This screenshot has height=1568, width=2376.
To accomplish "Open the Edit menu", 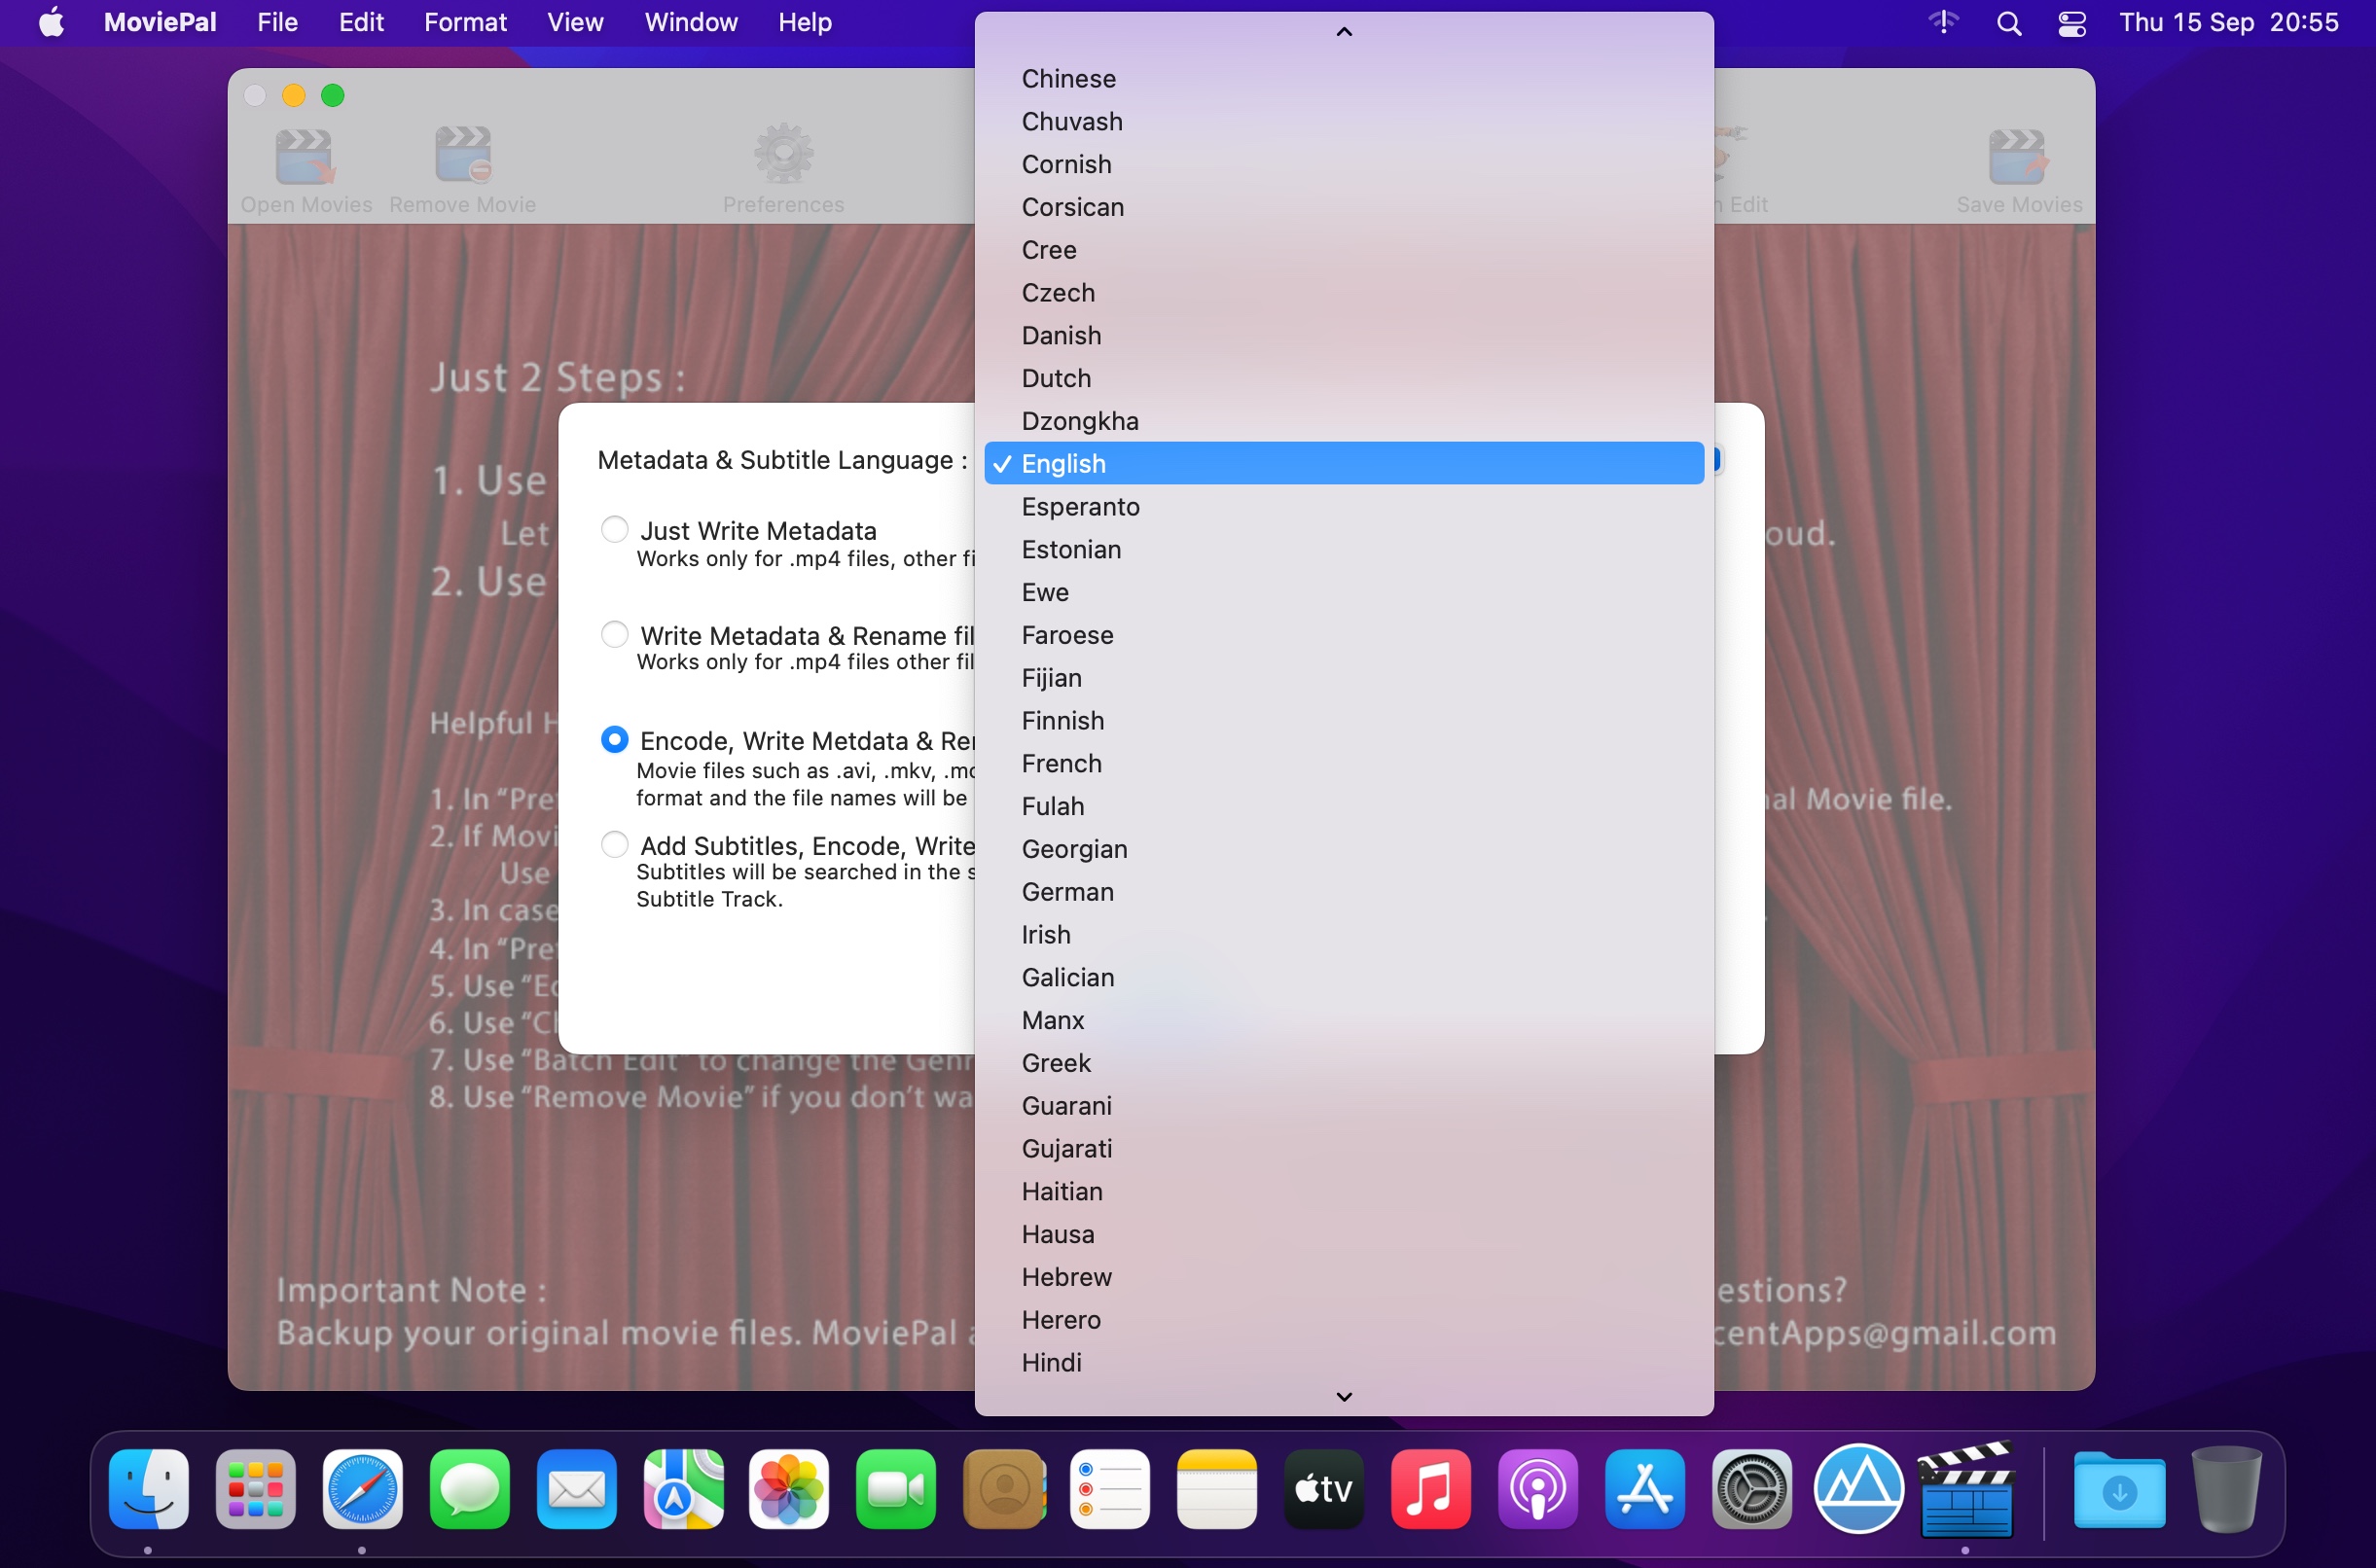I will pos(361,22).
